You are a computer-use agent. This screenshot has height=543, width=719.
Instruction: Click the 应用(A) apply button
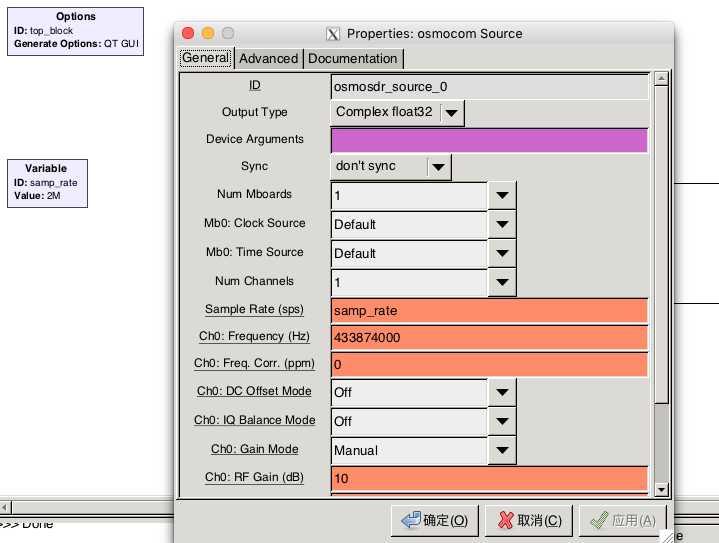point(622,521)
